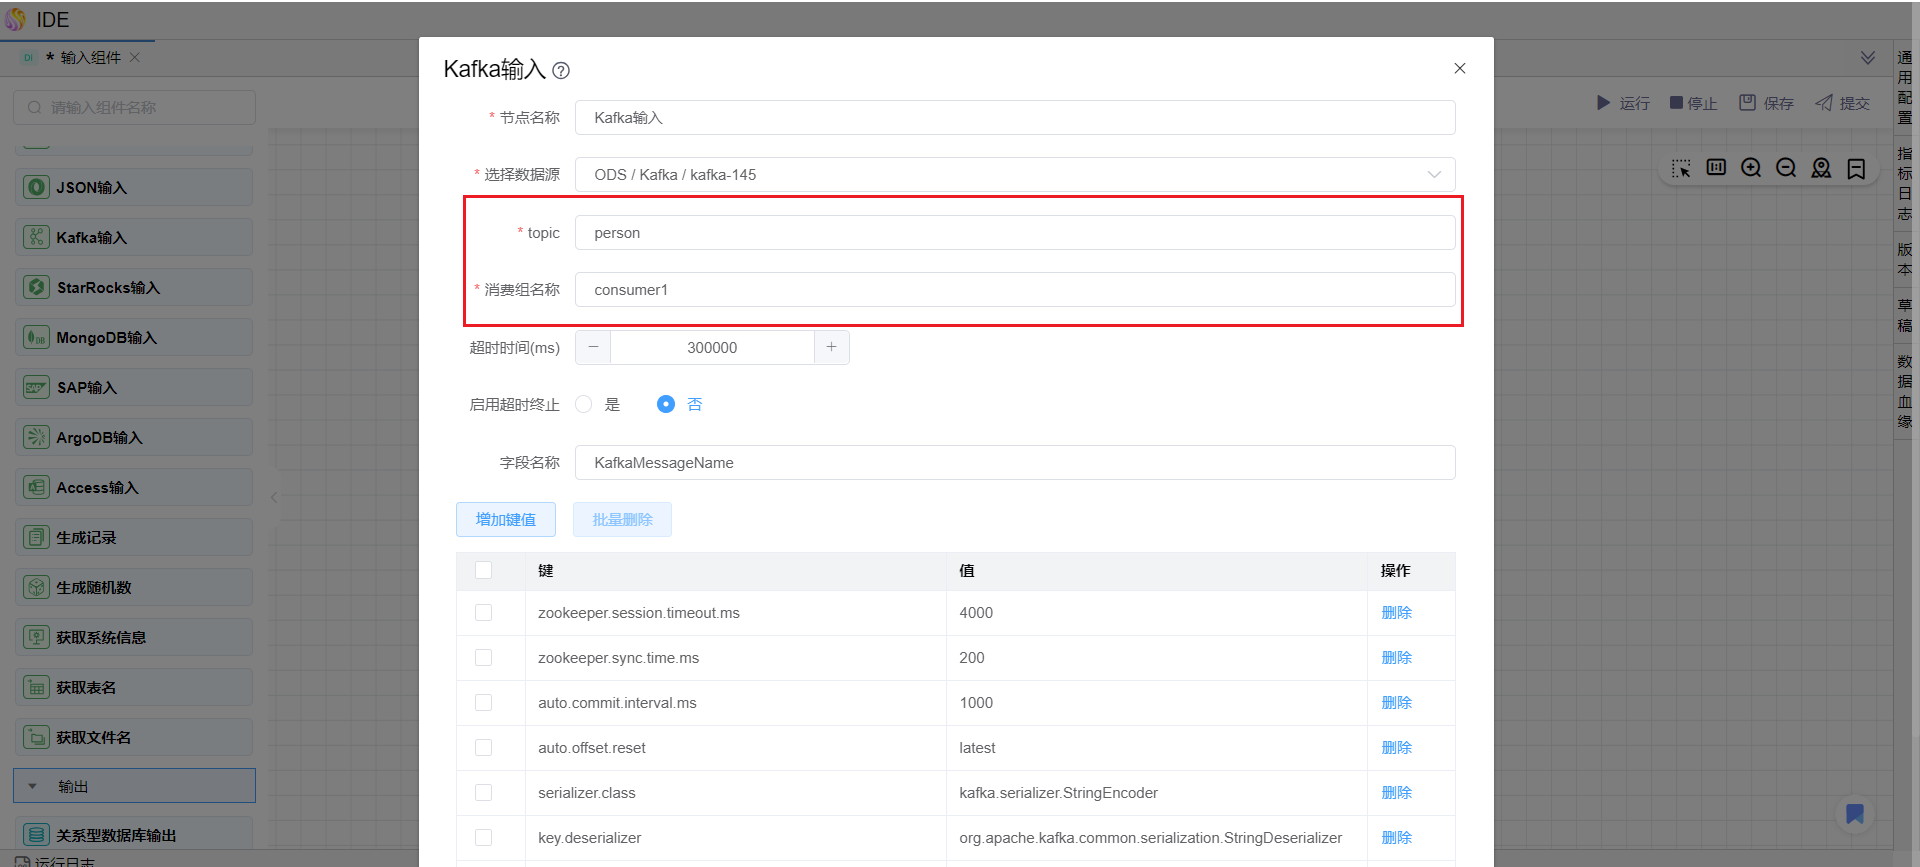Select the 是 radio for 启用超时终止
This screenshot has height=867, width=1920.
click(x=584, y=404)
